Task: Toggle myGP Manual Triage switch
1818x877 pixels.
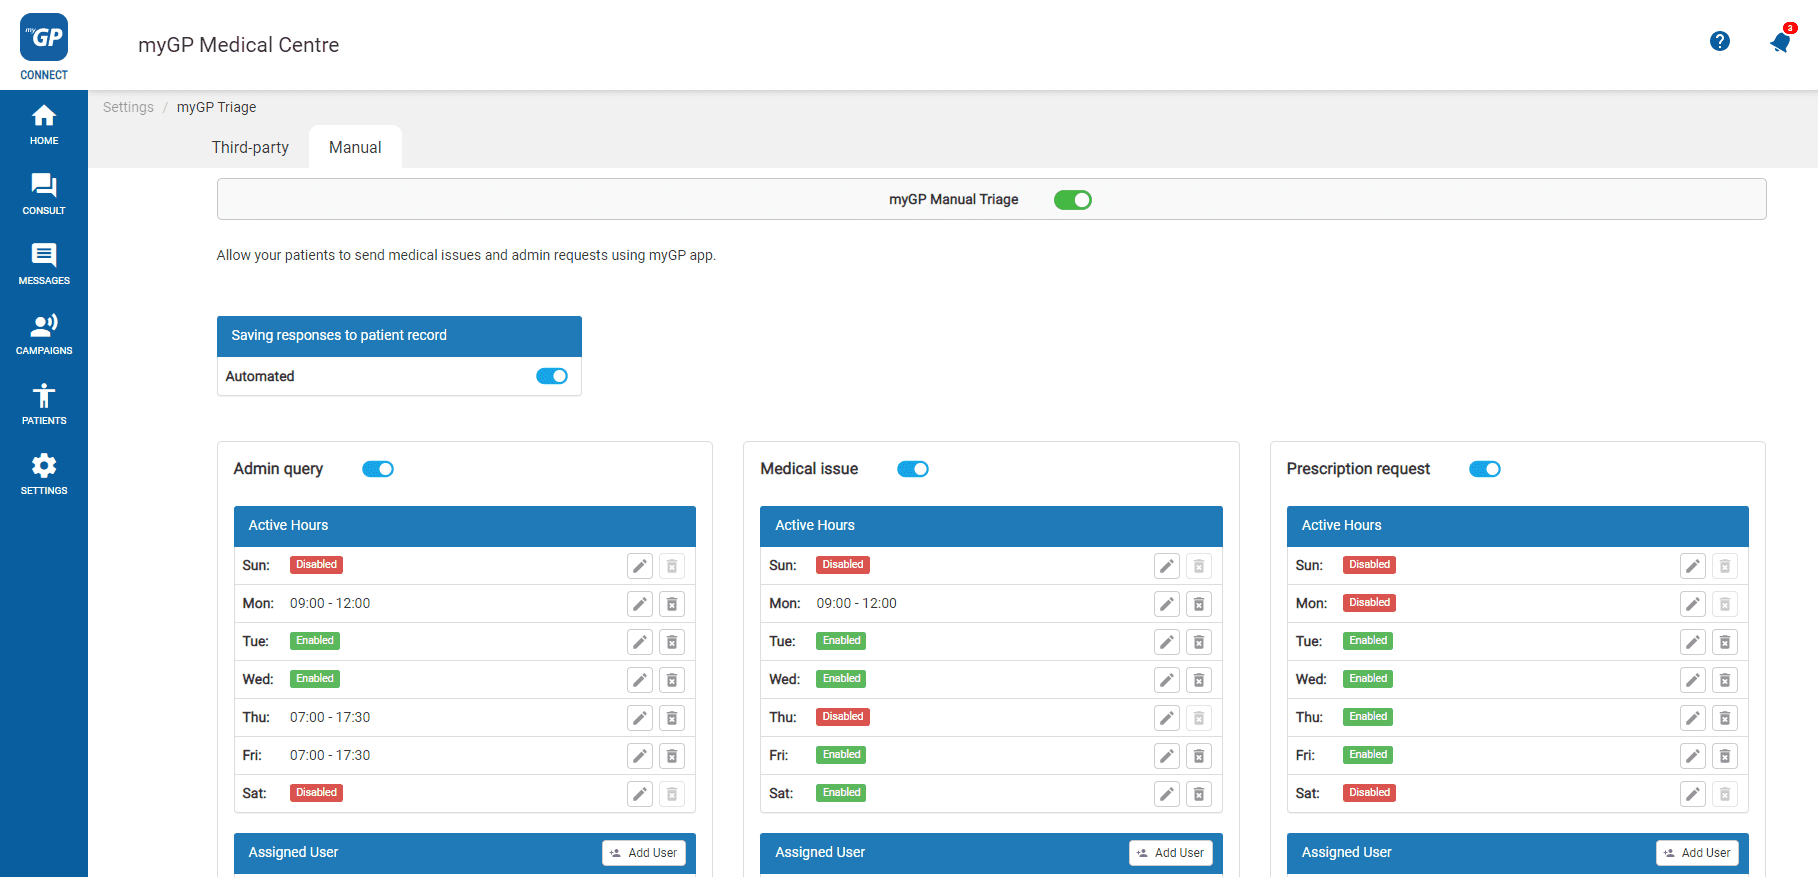Action: [x=1073, y=200]
